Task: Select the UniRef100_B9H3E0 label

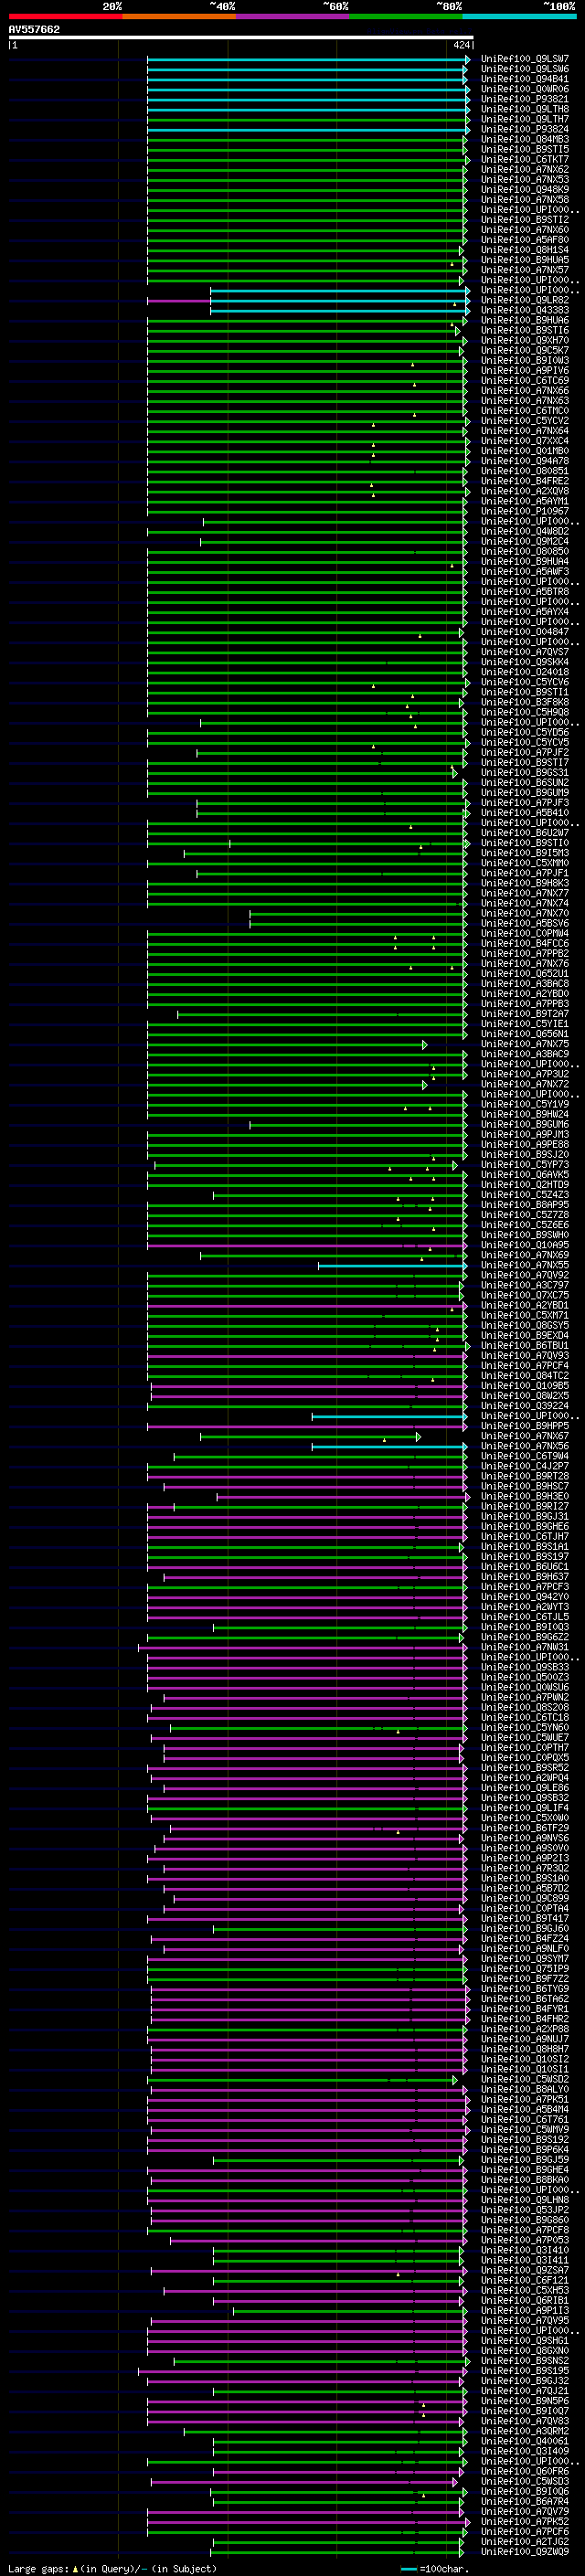Action: [525, 1497]
